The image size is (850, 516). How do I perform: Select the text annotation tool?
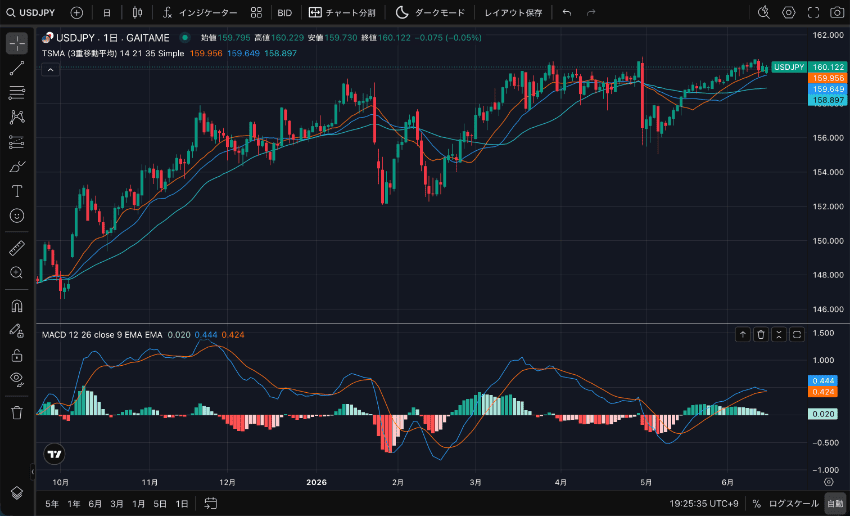pos(17,191)
